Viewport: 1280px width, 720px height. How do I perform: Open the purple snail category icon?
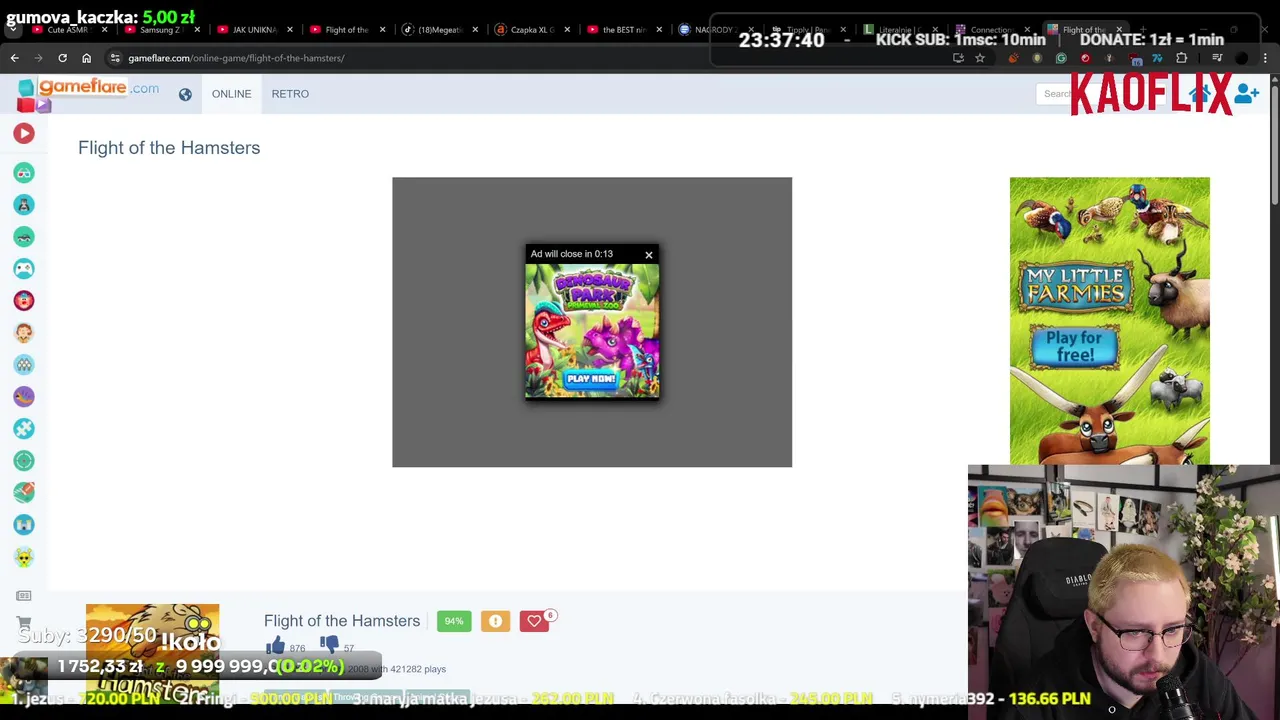coord(24,397)
